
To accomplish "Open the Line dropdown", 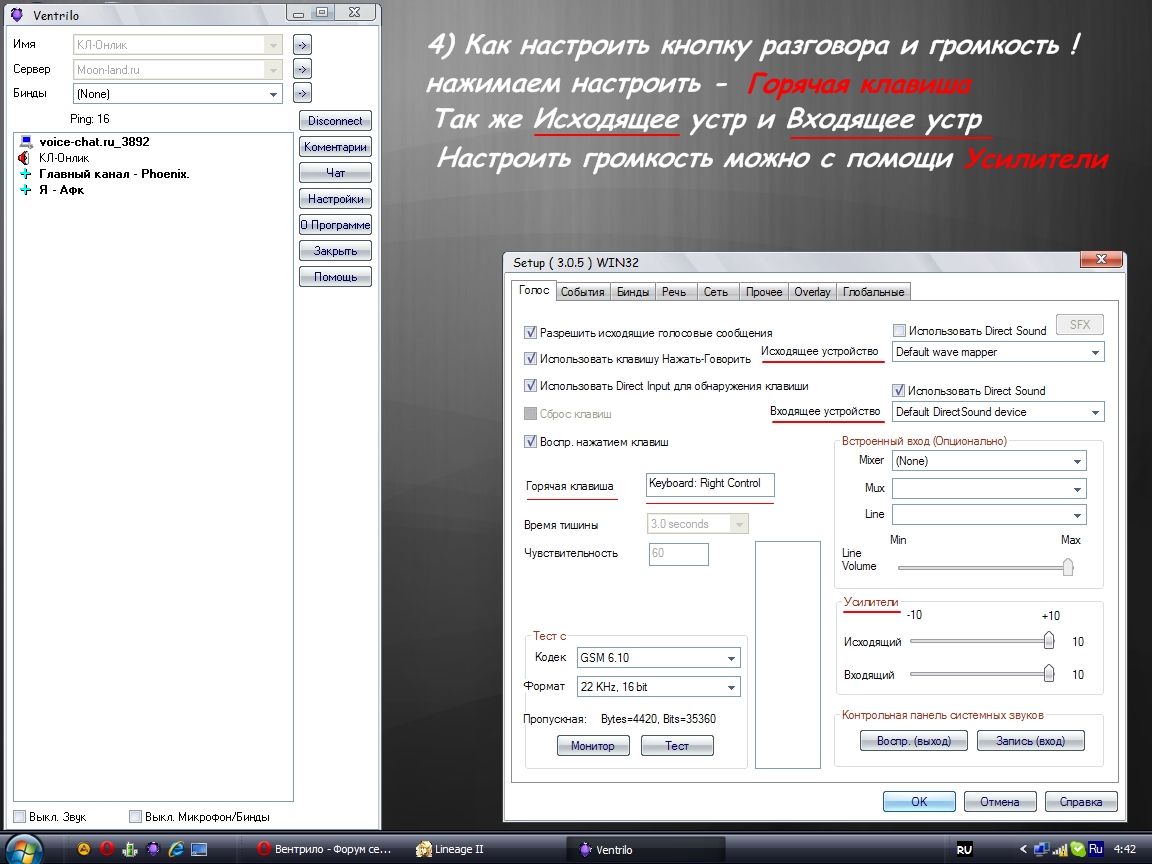I will (x=989, y=514).
